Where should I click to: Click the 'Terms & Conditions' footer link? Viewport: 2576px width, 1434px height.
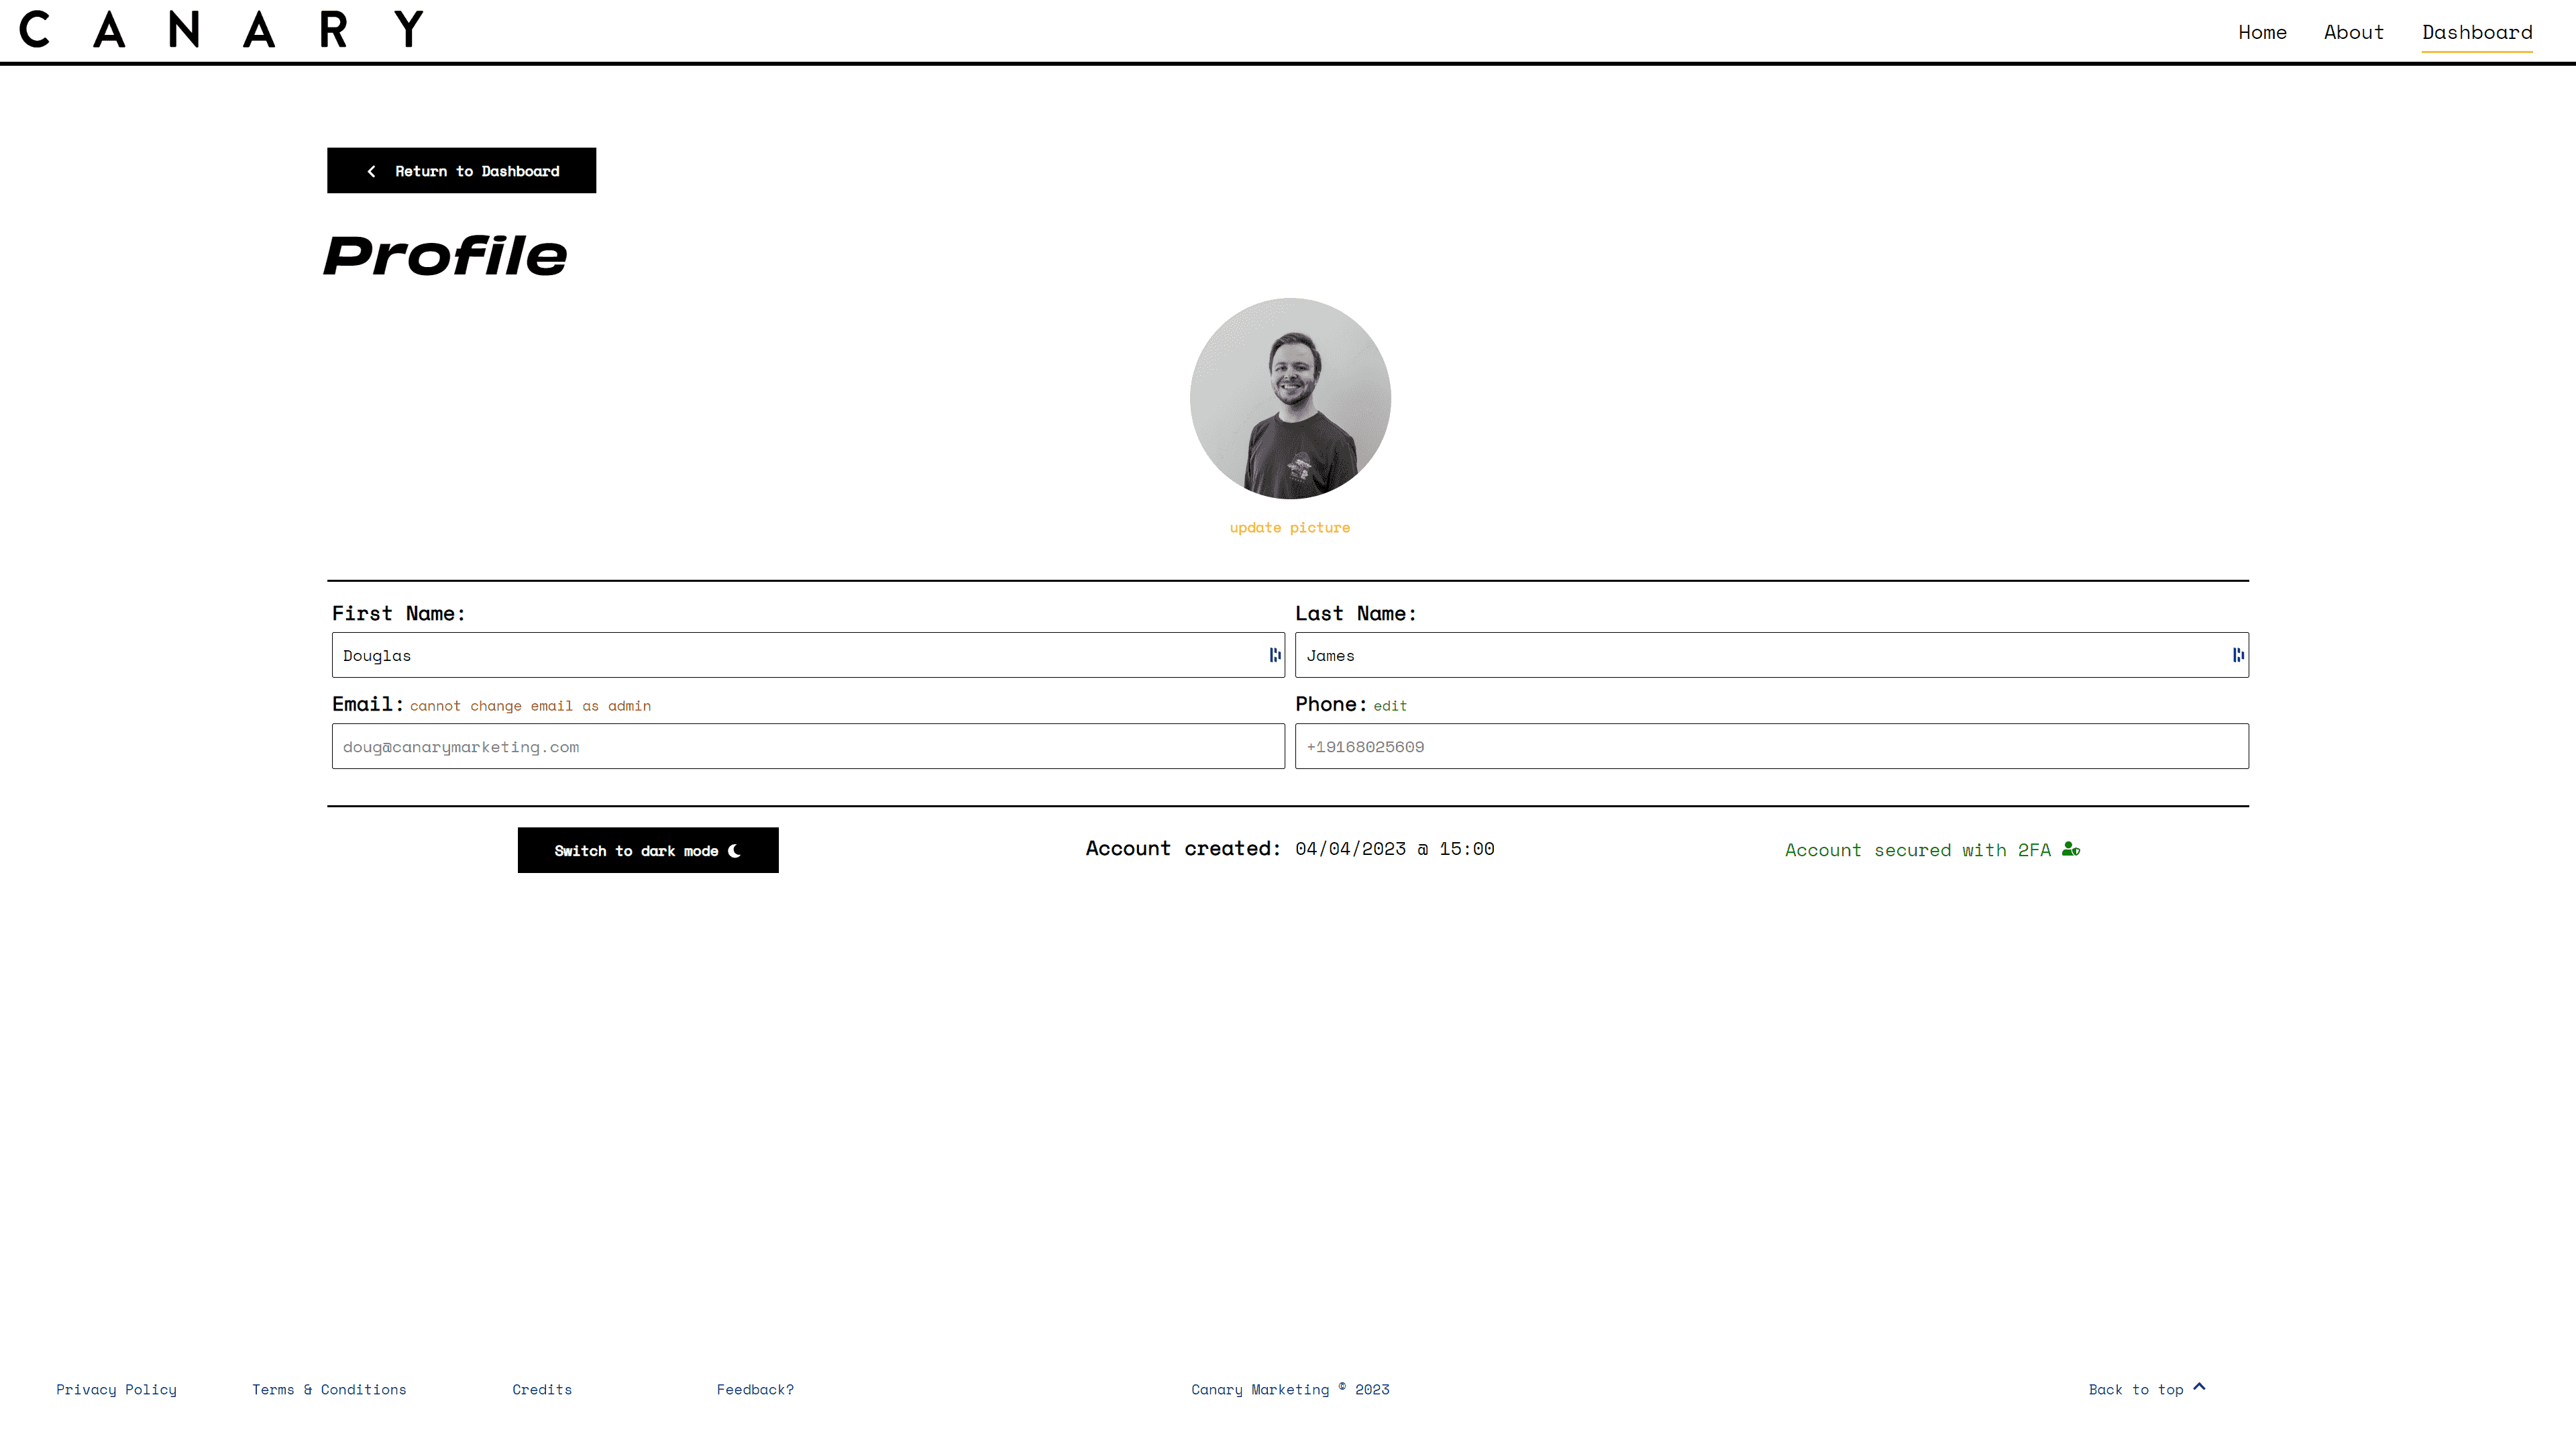[329, 1390]
